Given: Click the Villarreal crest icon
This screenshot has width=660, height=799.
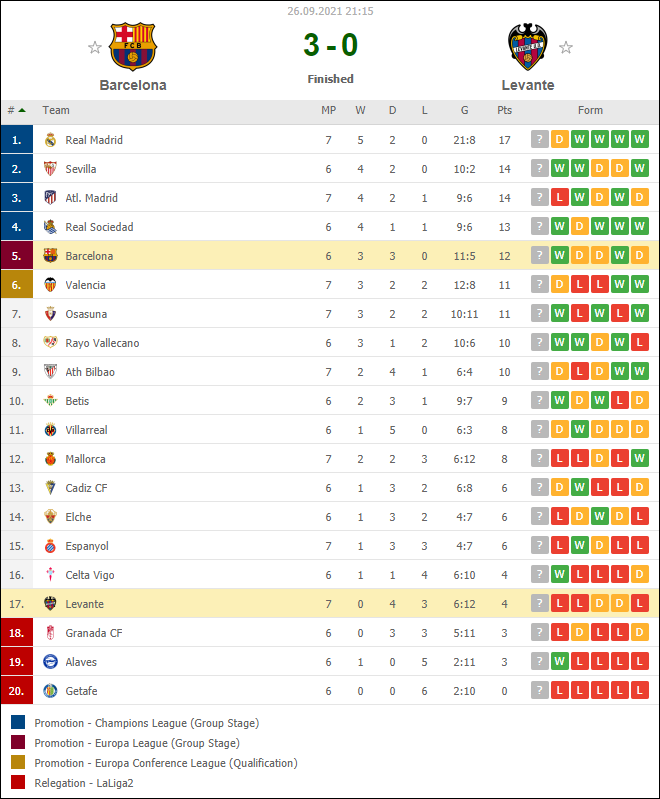Looking at the screenshot, I should (x=51, y=430).
